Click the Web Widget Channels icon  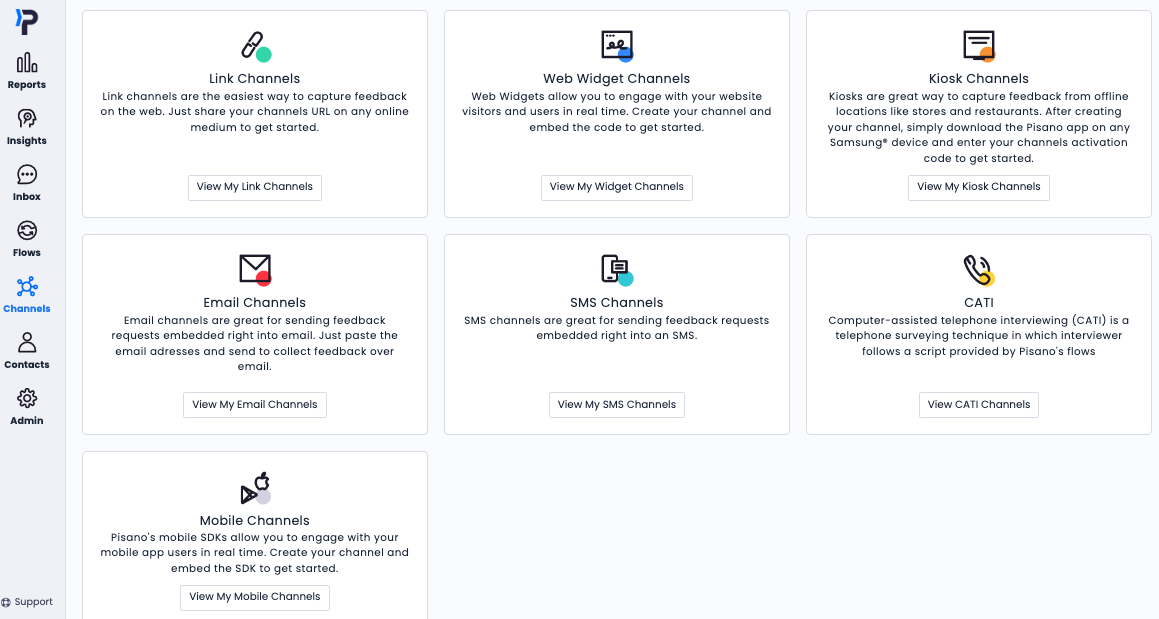(x=616, y=46)
